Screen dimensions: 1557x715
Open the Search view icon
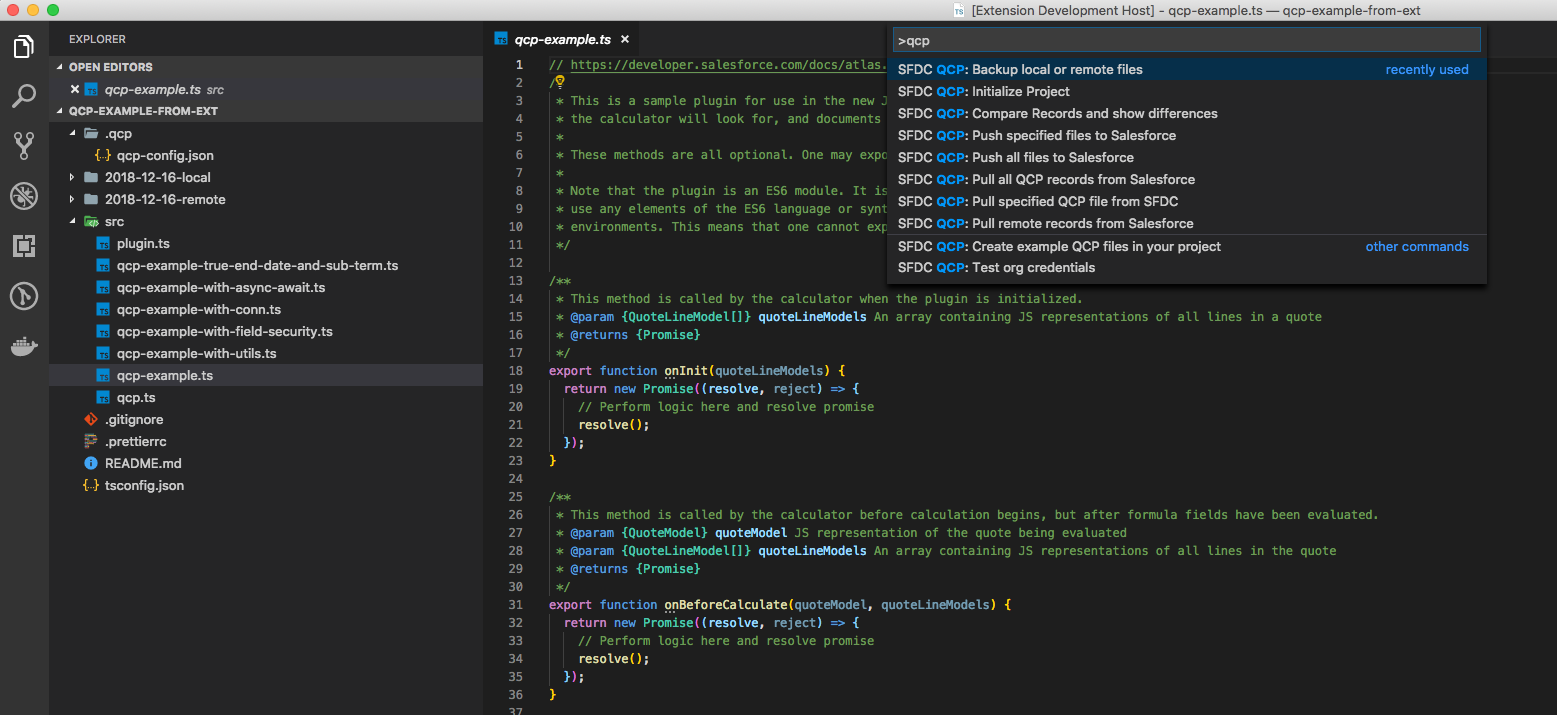(24, 96)
